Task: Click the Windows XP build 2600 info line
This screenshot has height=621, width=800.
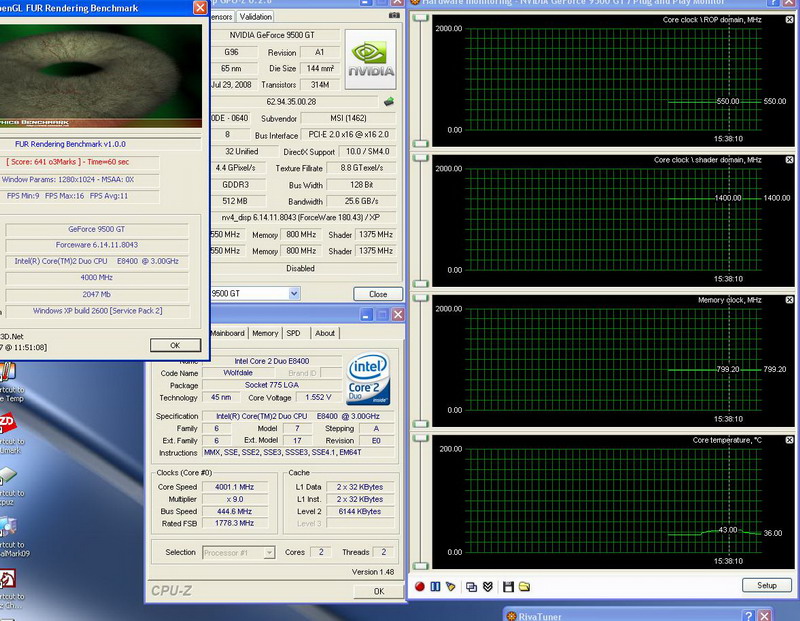Action: point(97,311)
